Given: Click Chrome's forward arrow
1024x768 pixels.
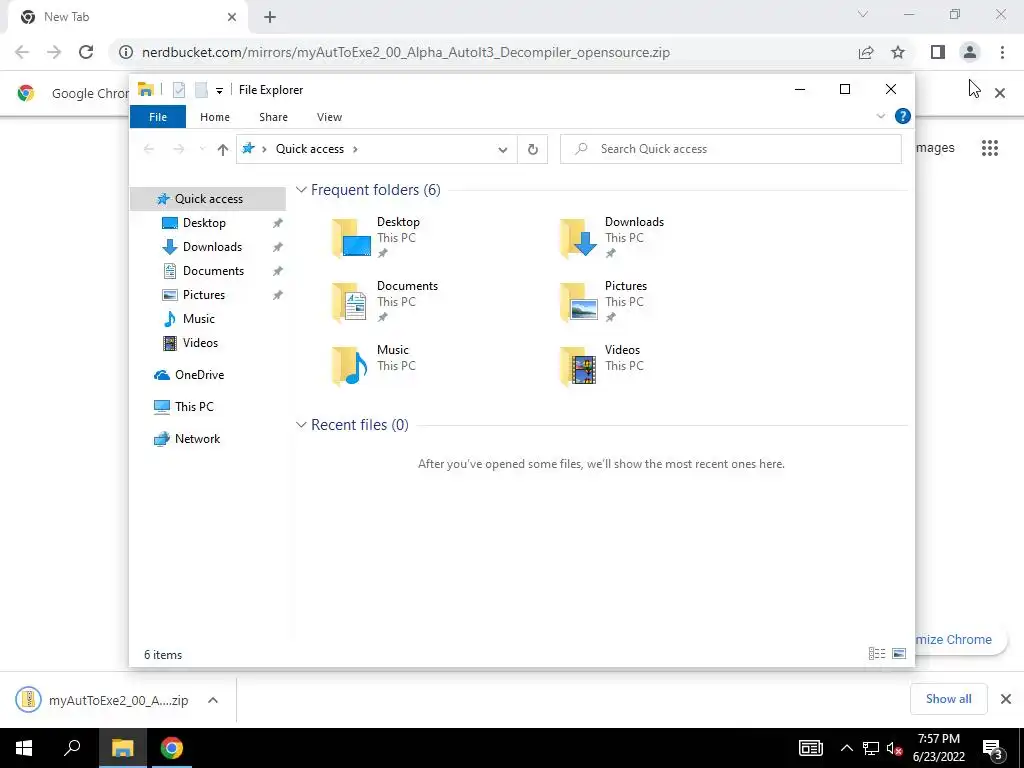Looking at the screenshot, I should 54,52.
